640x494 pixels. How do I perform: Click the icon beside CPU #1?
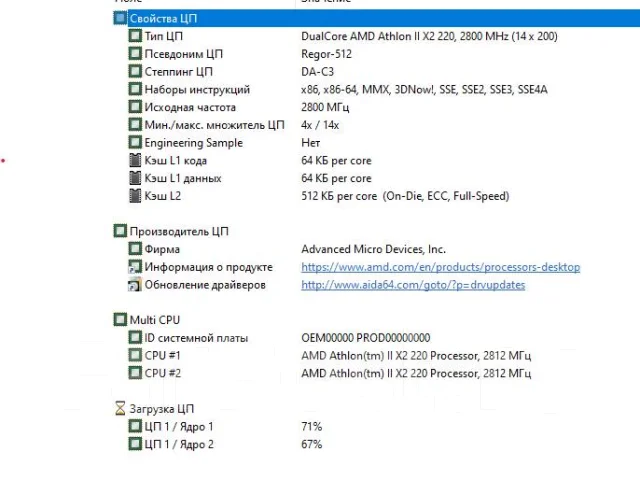pos(135,355)
